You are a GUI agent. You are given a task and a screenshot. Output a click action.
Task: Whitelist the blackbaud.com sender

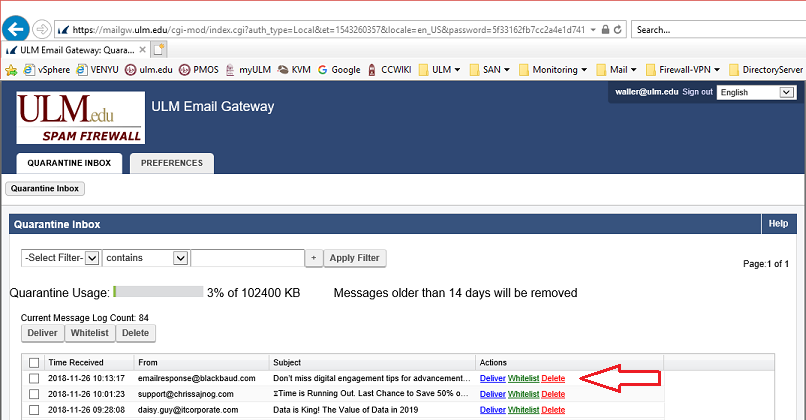coord(523,378)
